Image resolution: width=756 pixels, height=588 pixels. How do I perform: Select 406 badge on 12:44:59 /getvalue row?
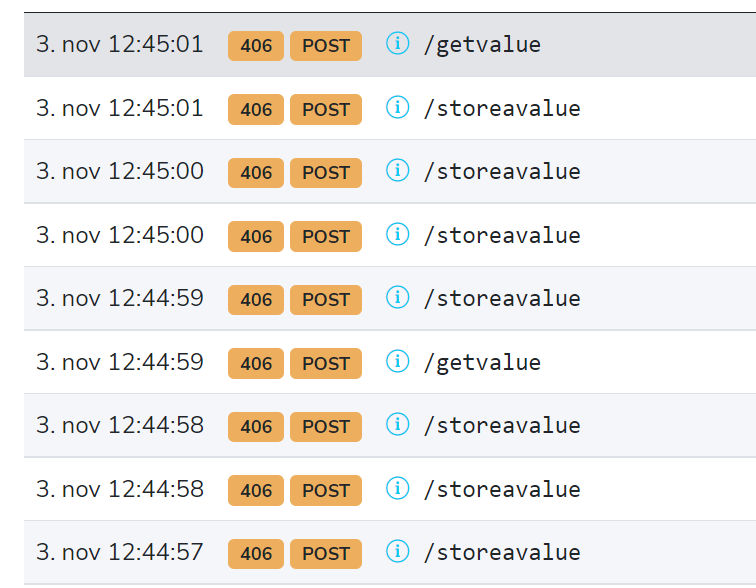[x=256, y=363]
